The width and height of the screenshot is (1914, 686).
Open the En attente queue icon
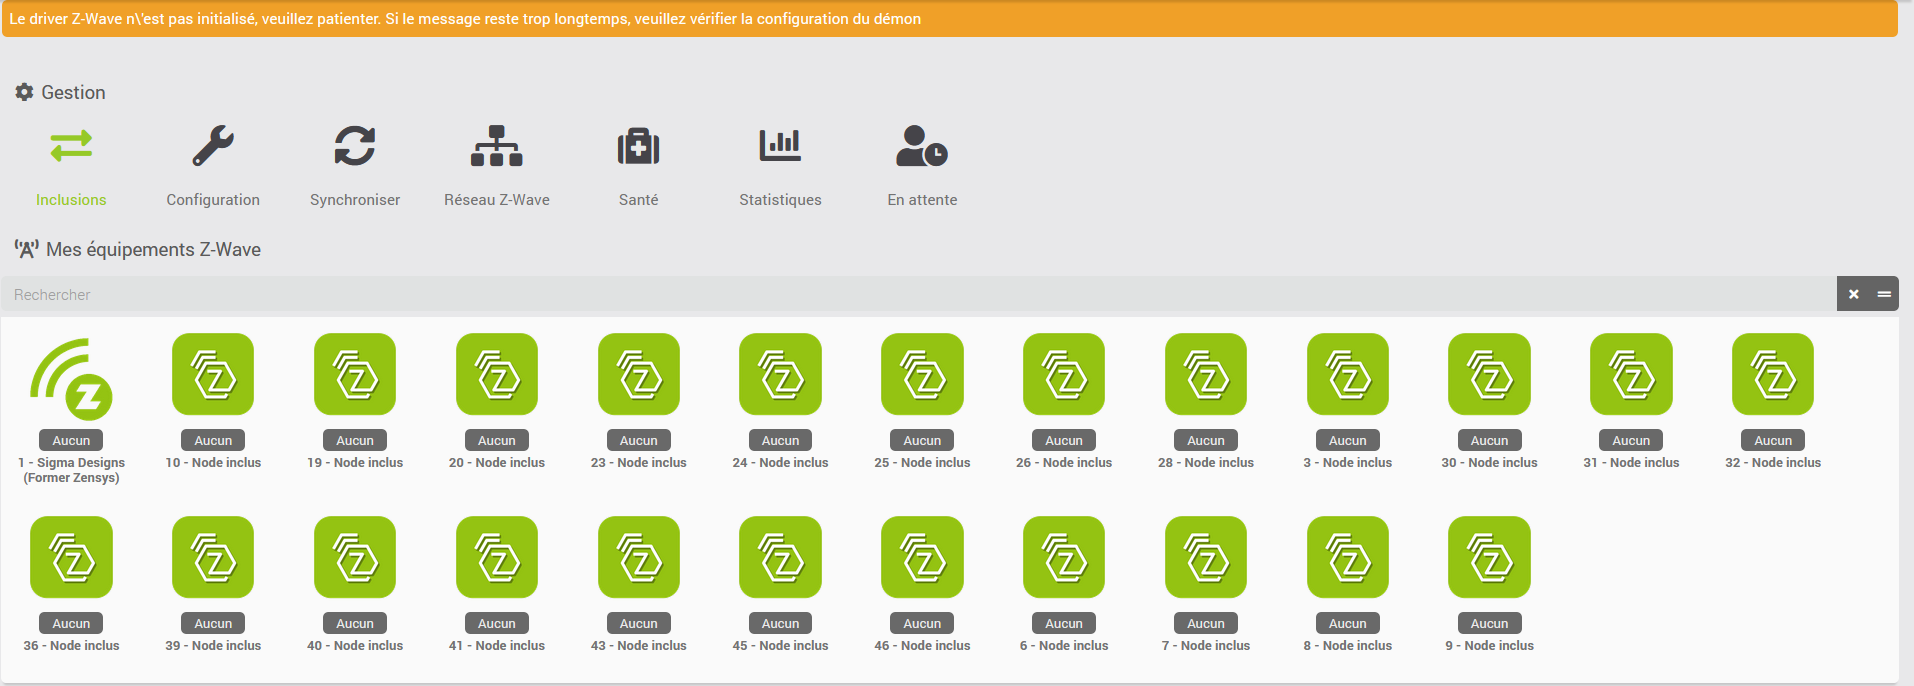tap(922, 147)
